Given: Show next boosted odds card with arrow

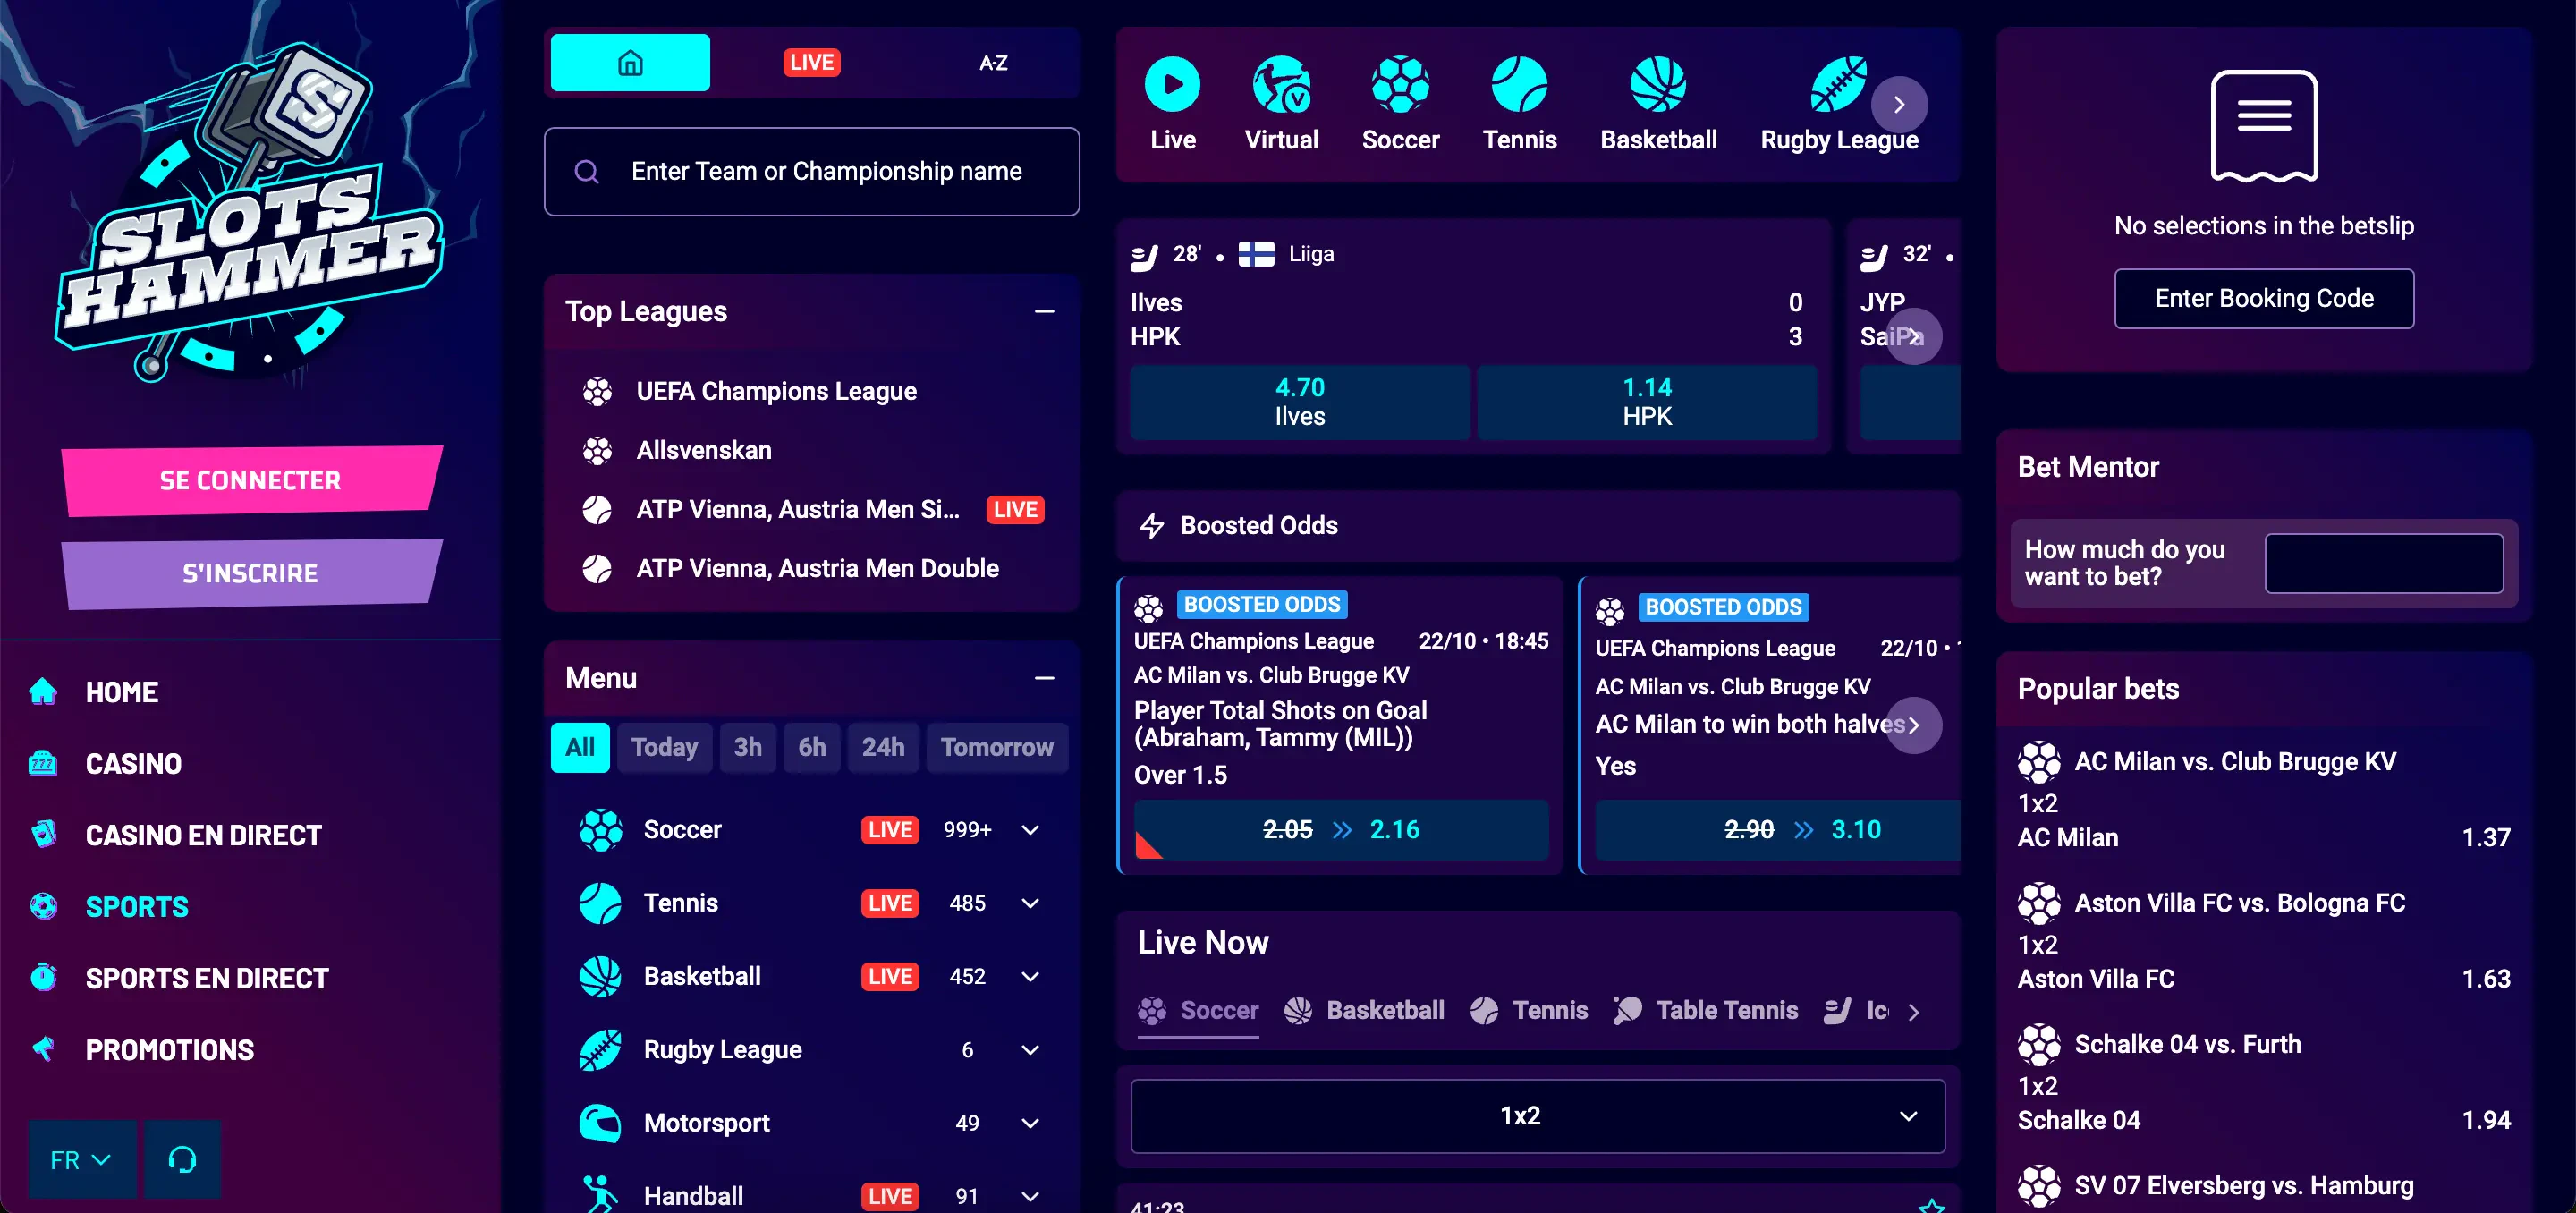Looking at the screenshot, I should 1913,725.
